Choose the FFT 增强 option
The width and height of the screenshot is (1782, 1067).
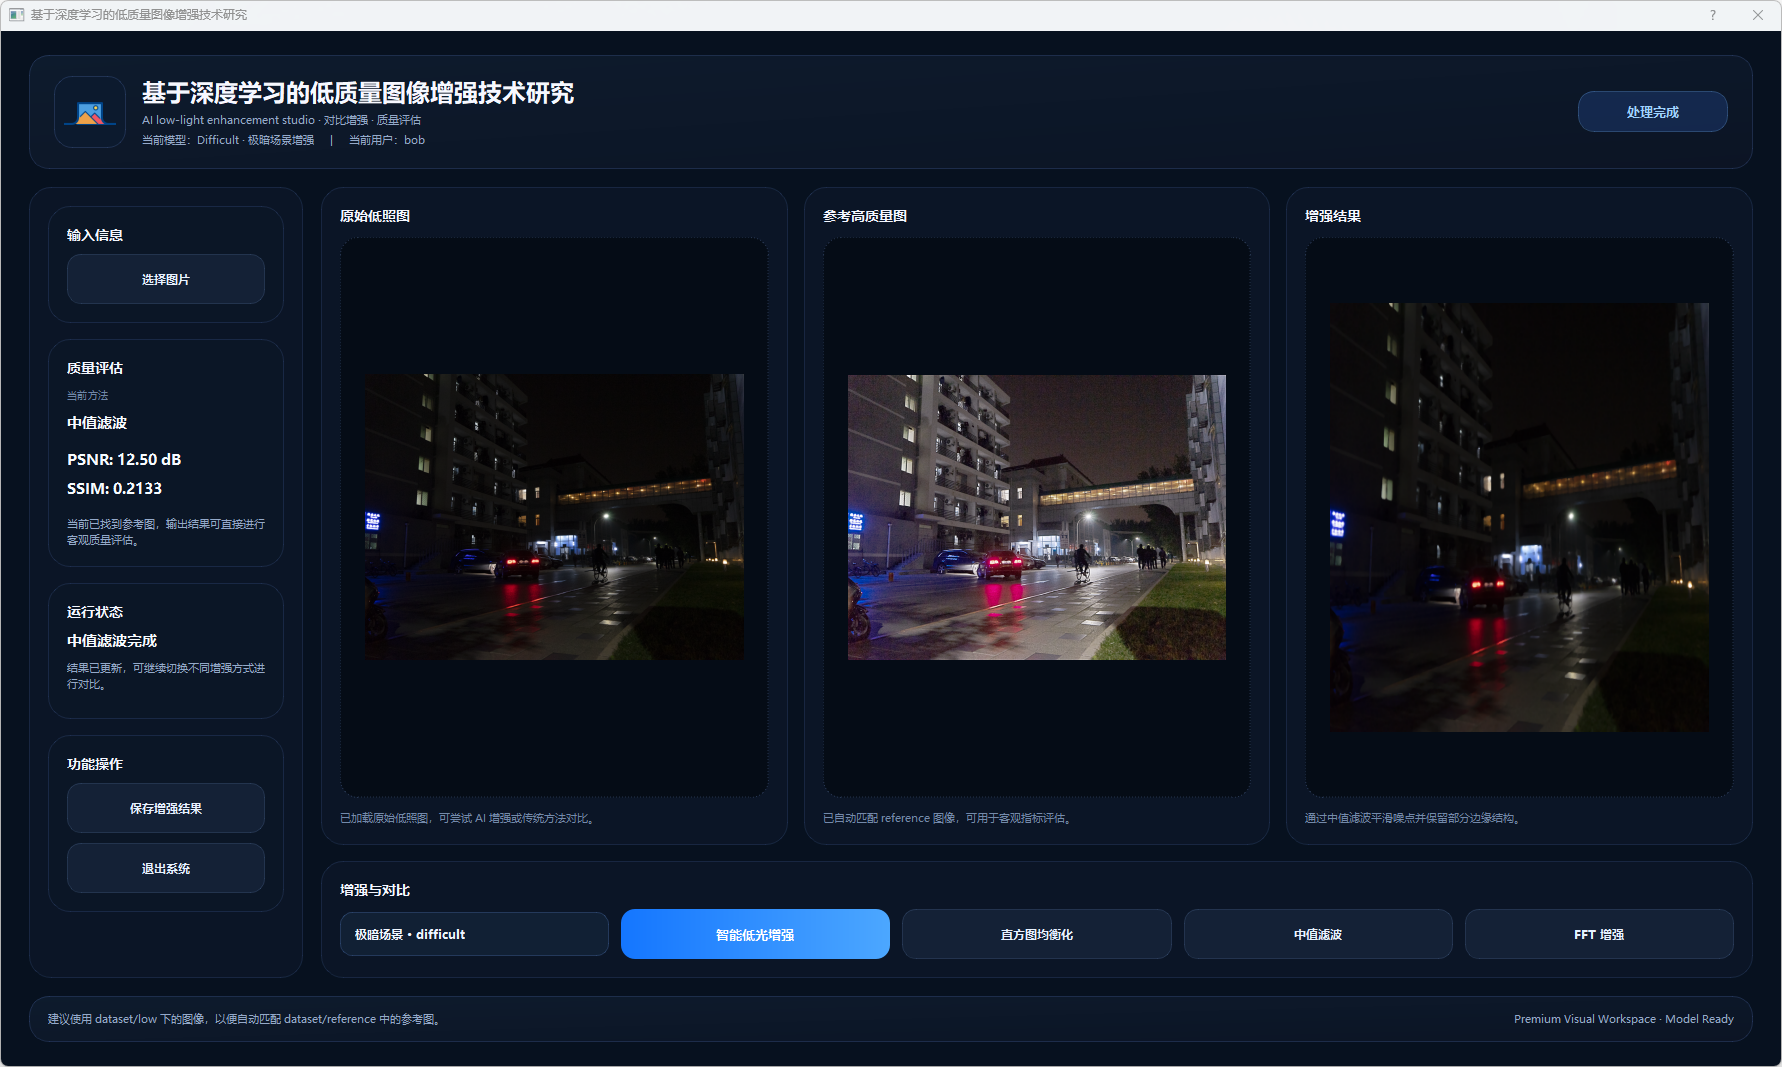1598,934
